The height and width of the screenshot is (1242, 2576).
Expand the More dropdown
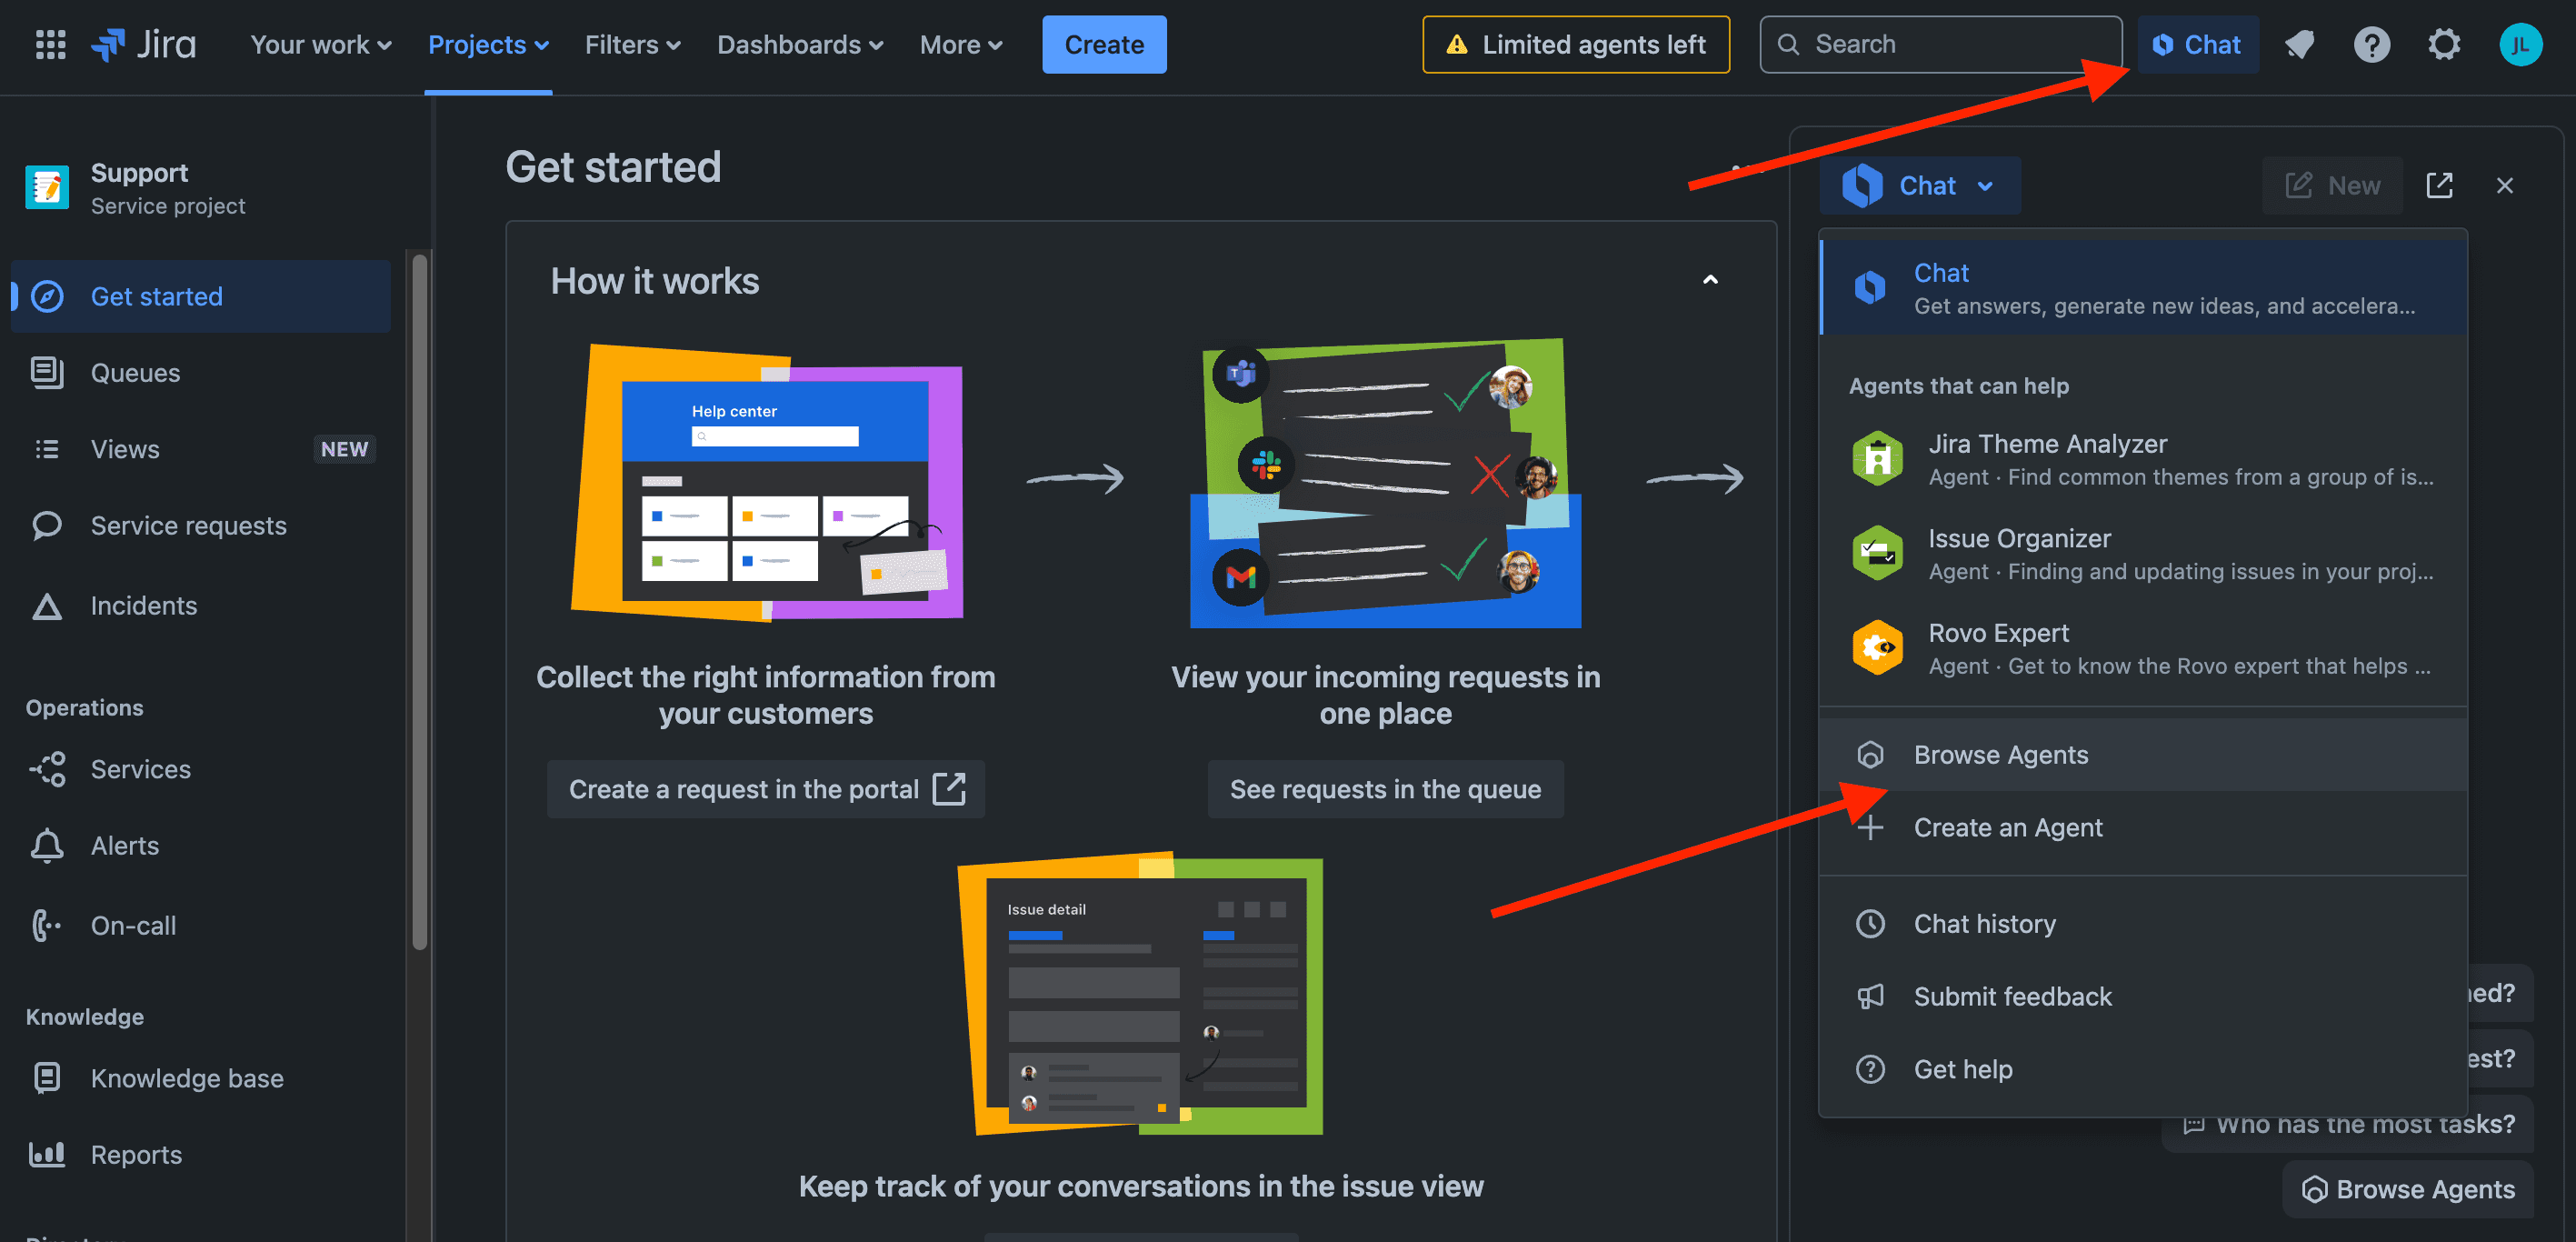click(x=961, y=44)
